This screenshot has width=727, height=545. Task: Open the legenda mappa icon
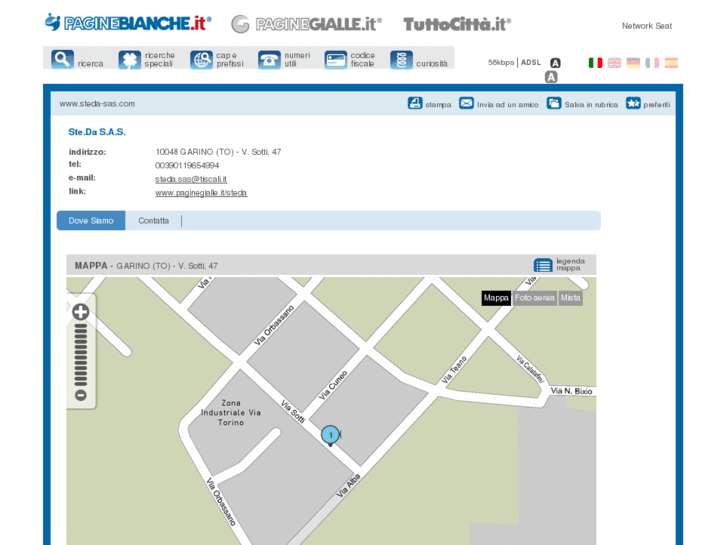point(543,265)
